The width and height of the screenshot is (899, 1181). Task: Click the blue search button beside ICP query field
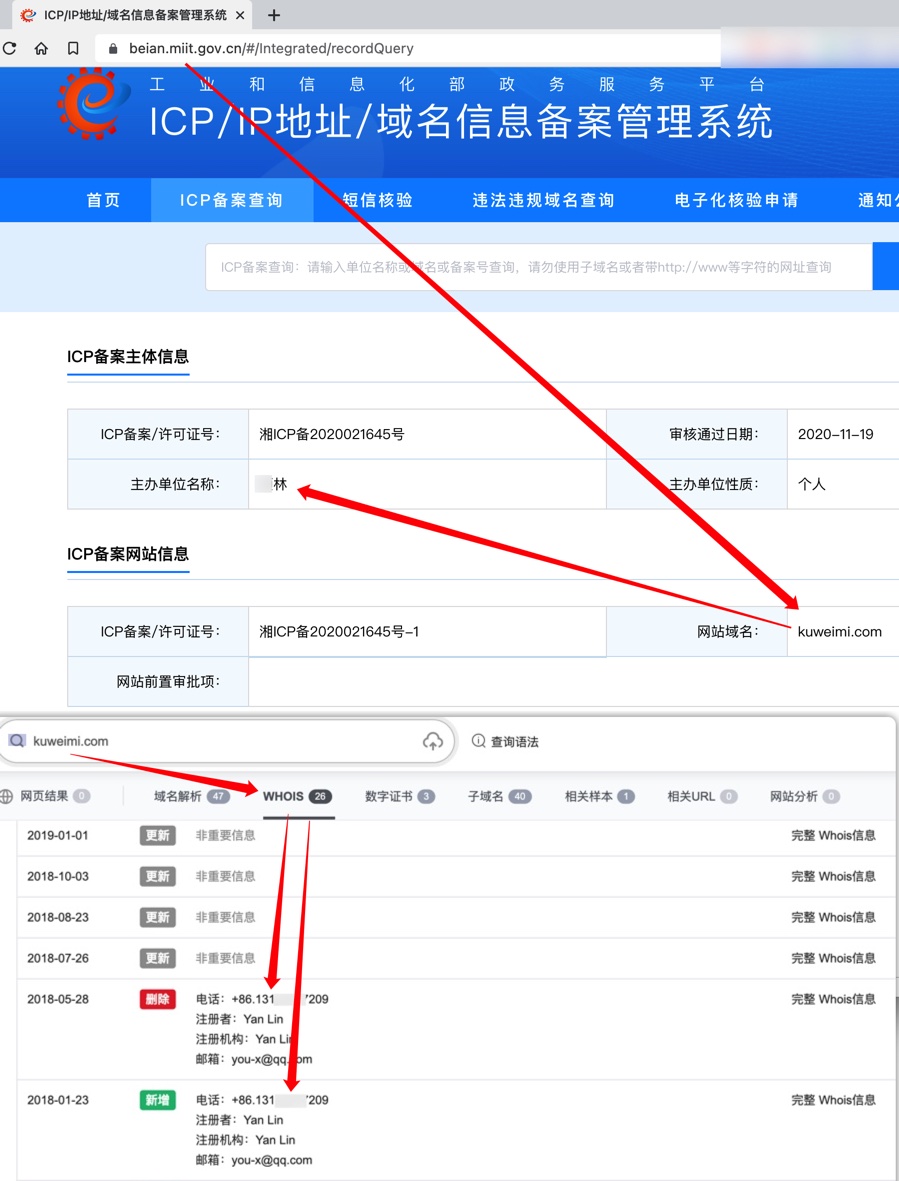(885, 267)
